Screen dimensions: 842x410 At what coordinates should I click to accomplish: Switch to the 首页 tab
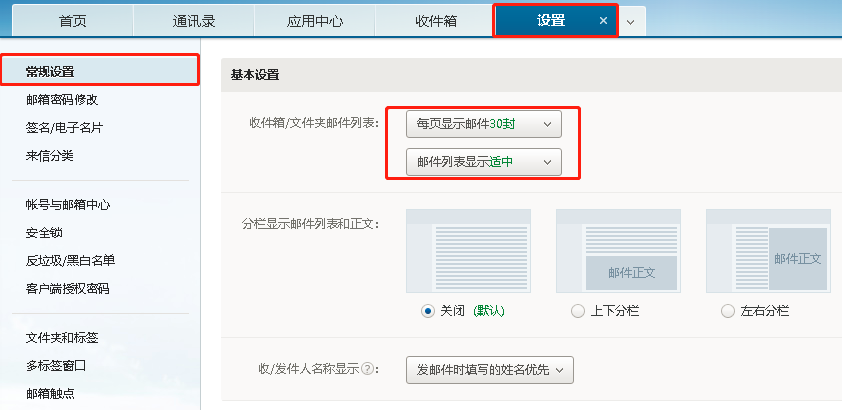(x=72, y=21)
